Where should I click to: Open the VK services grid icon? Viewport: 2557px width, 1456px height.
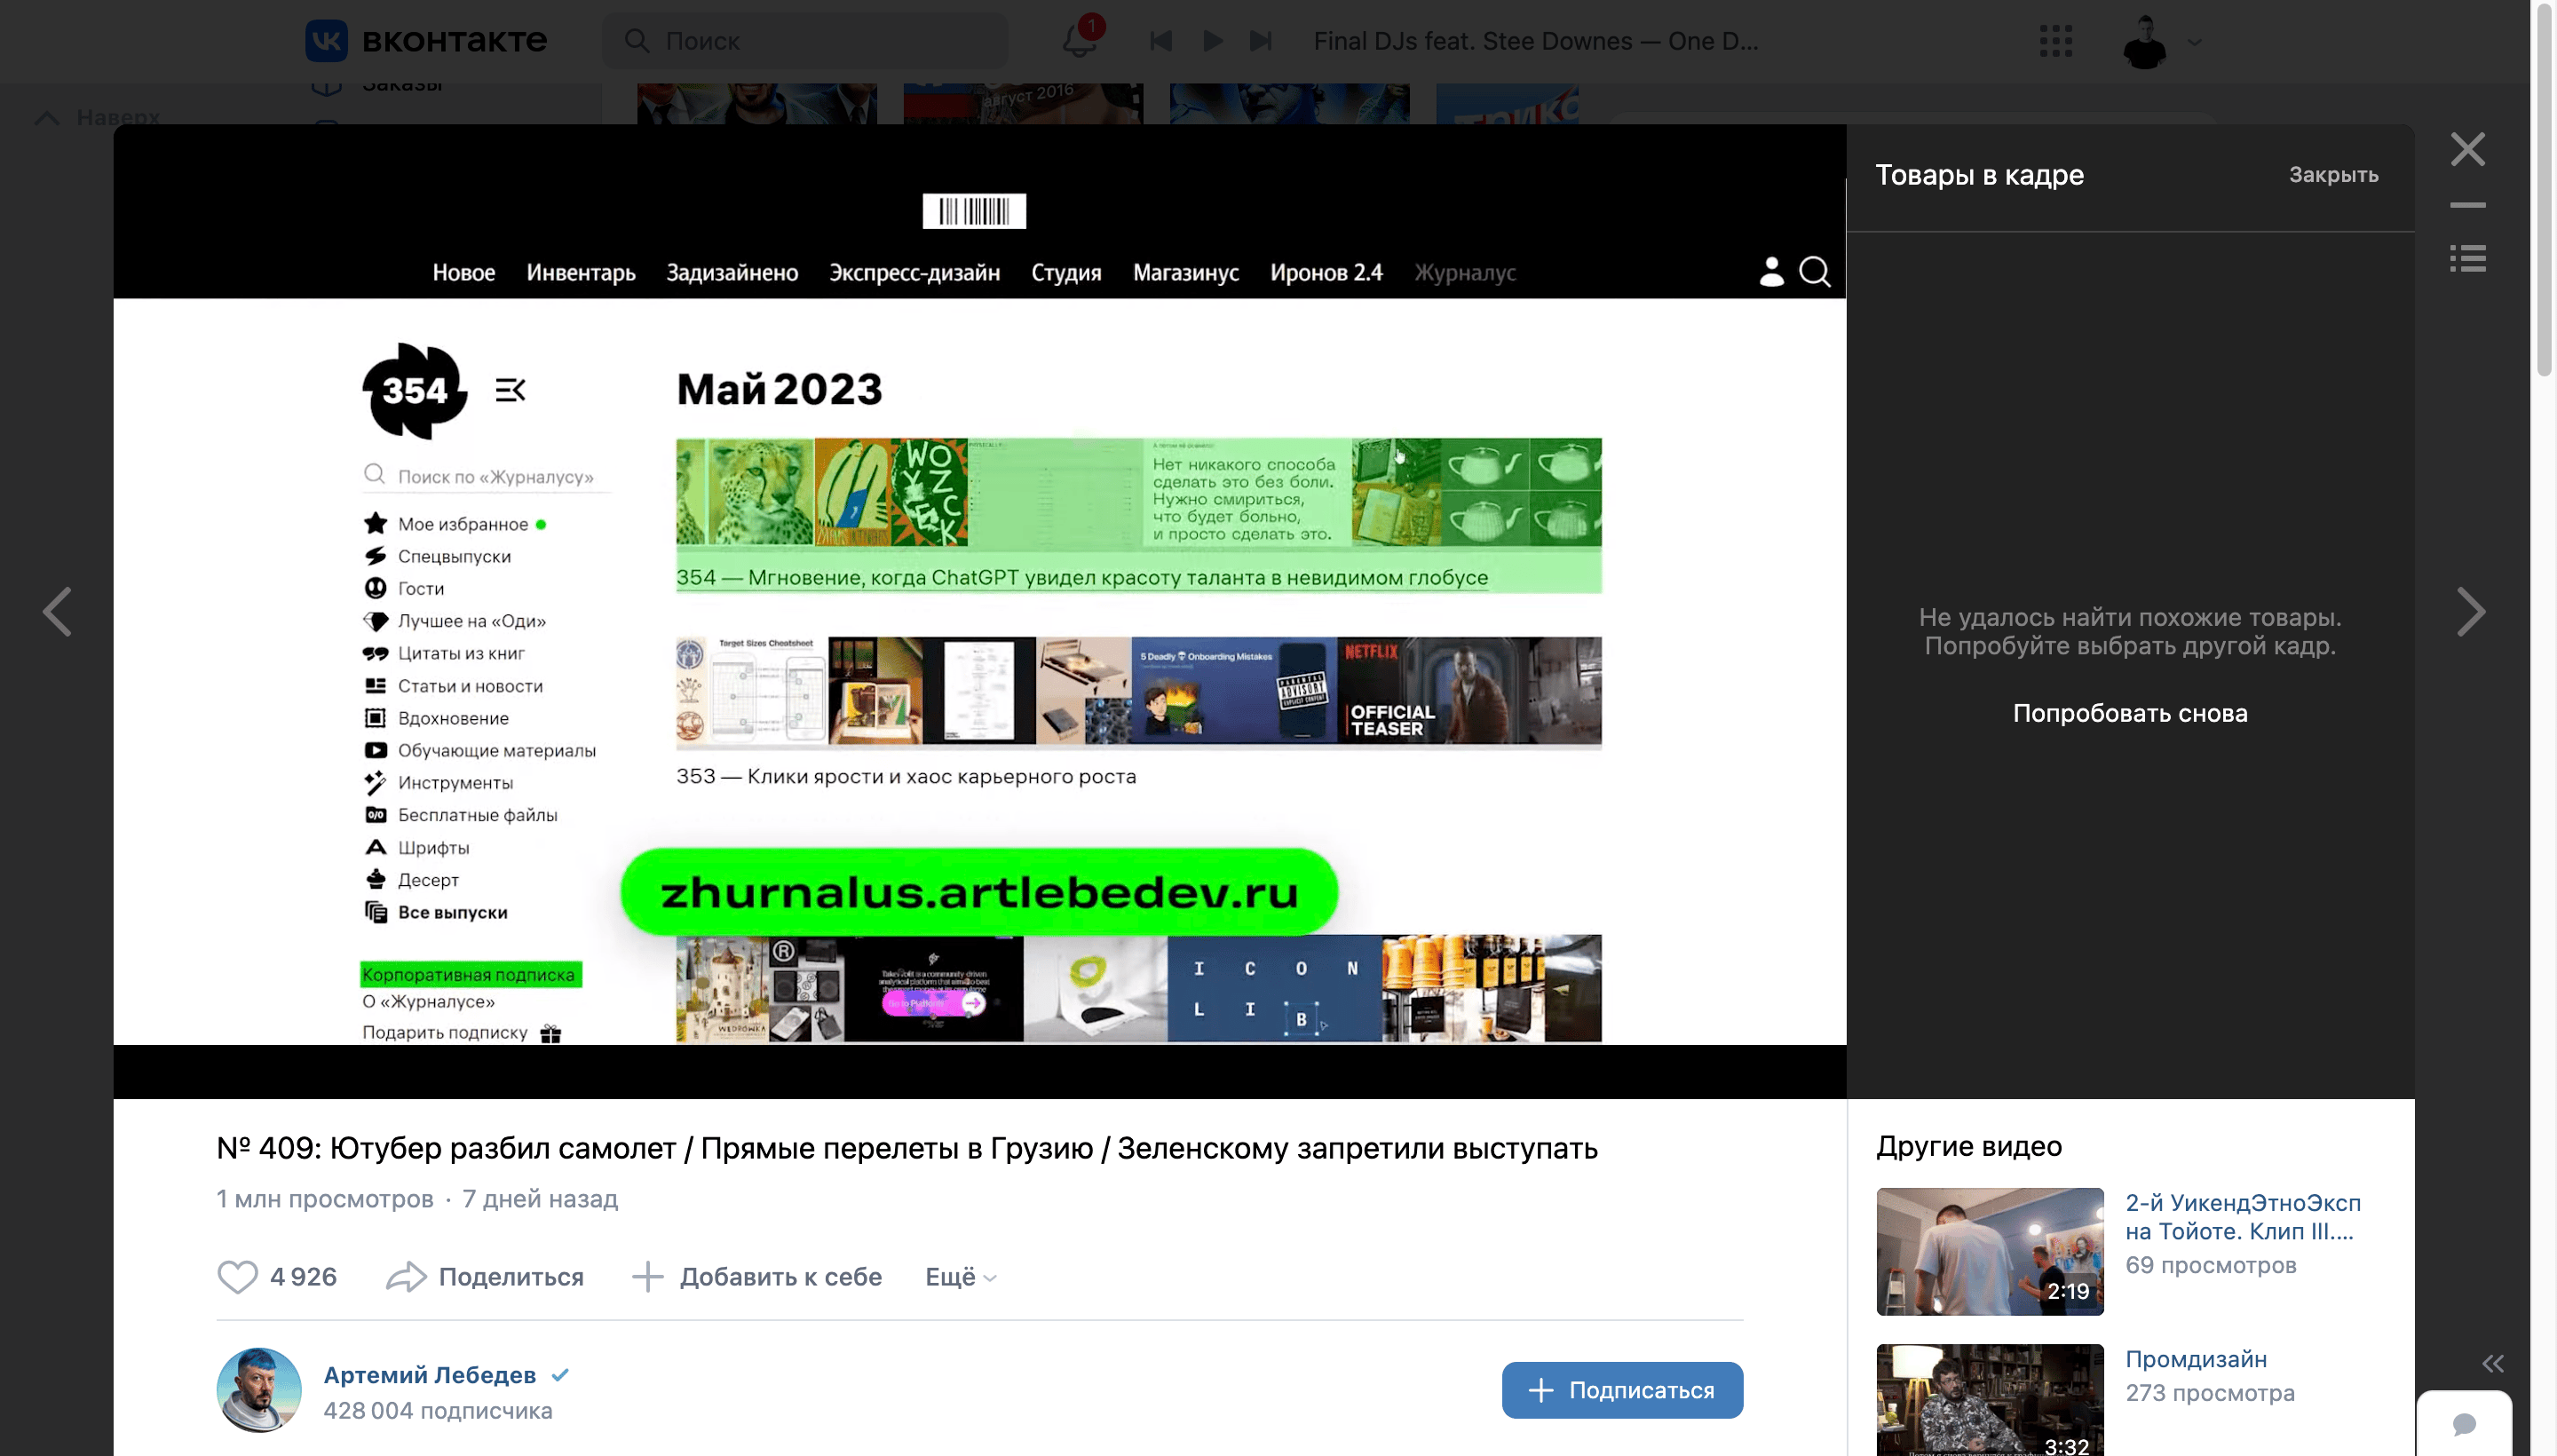[2055, 41]
